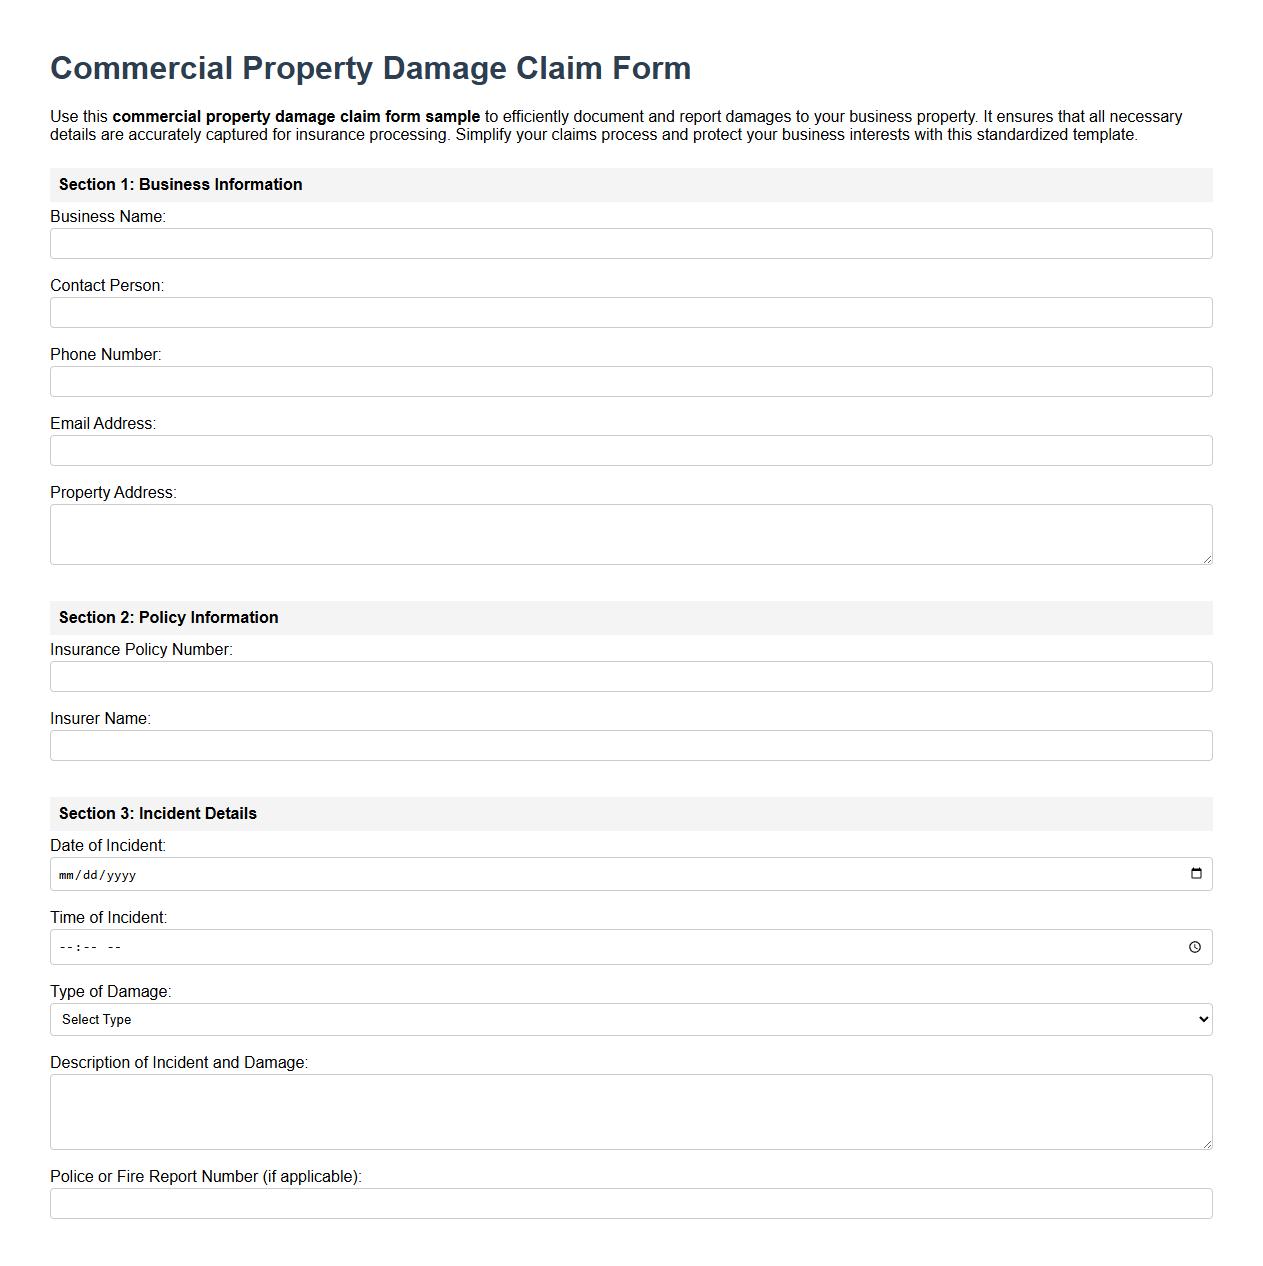
Task: Click the Email Address input box
Action: coord(631,450)
